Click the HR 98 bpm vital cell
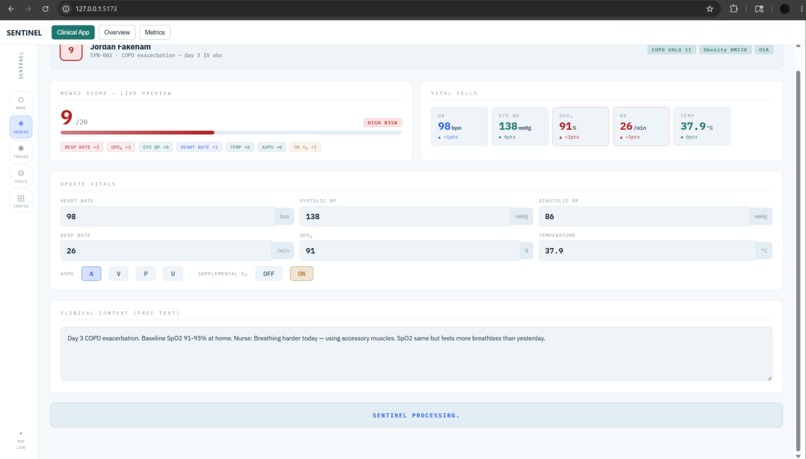The height and width of the screenshot is (459, 806). click(x=459, y=126)
